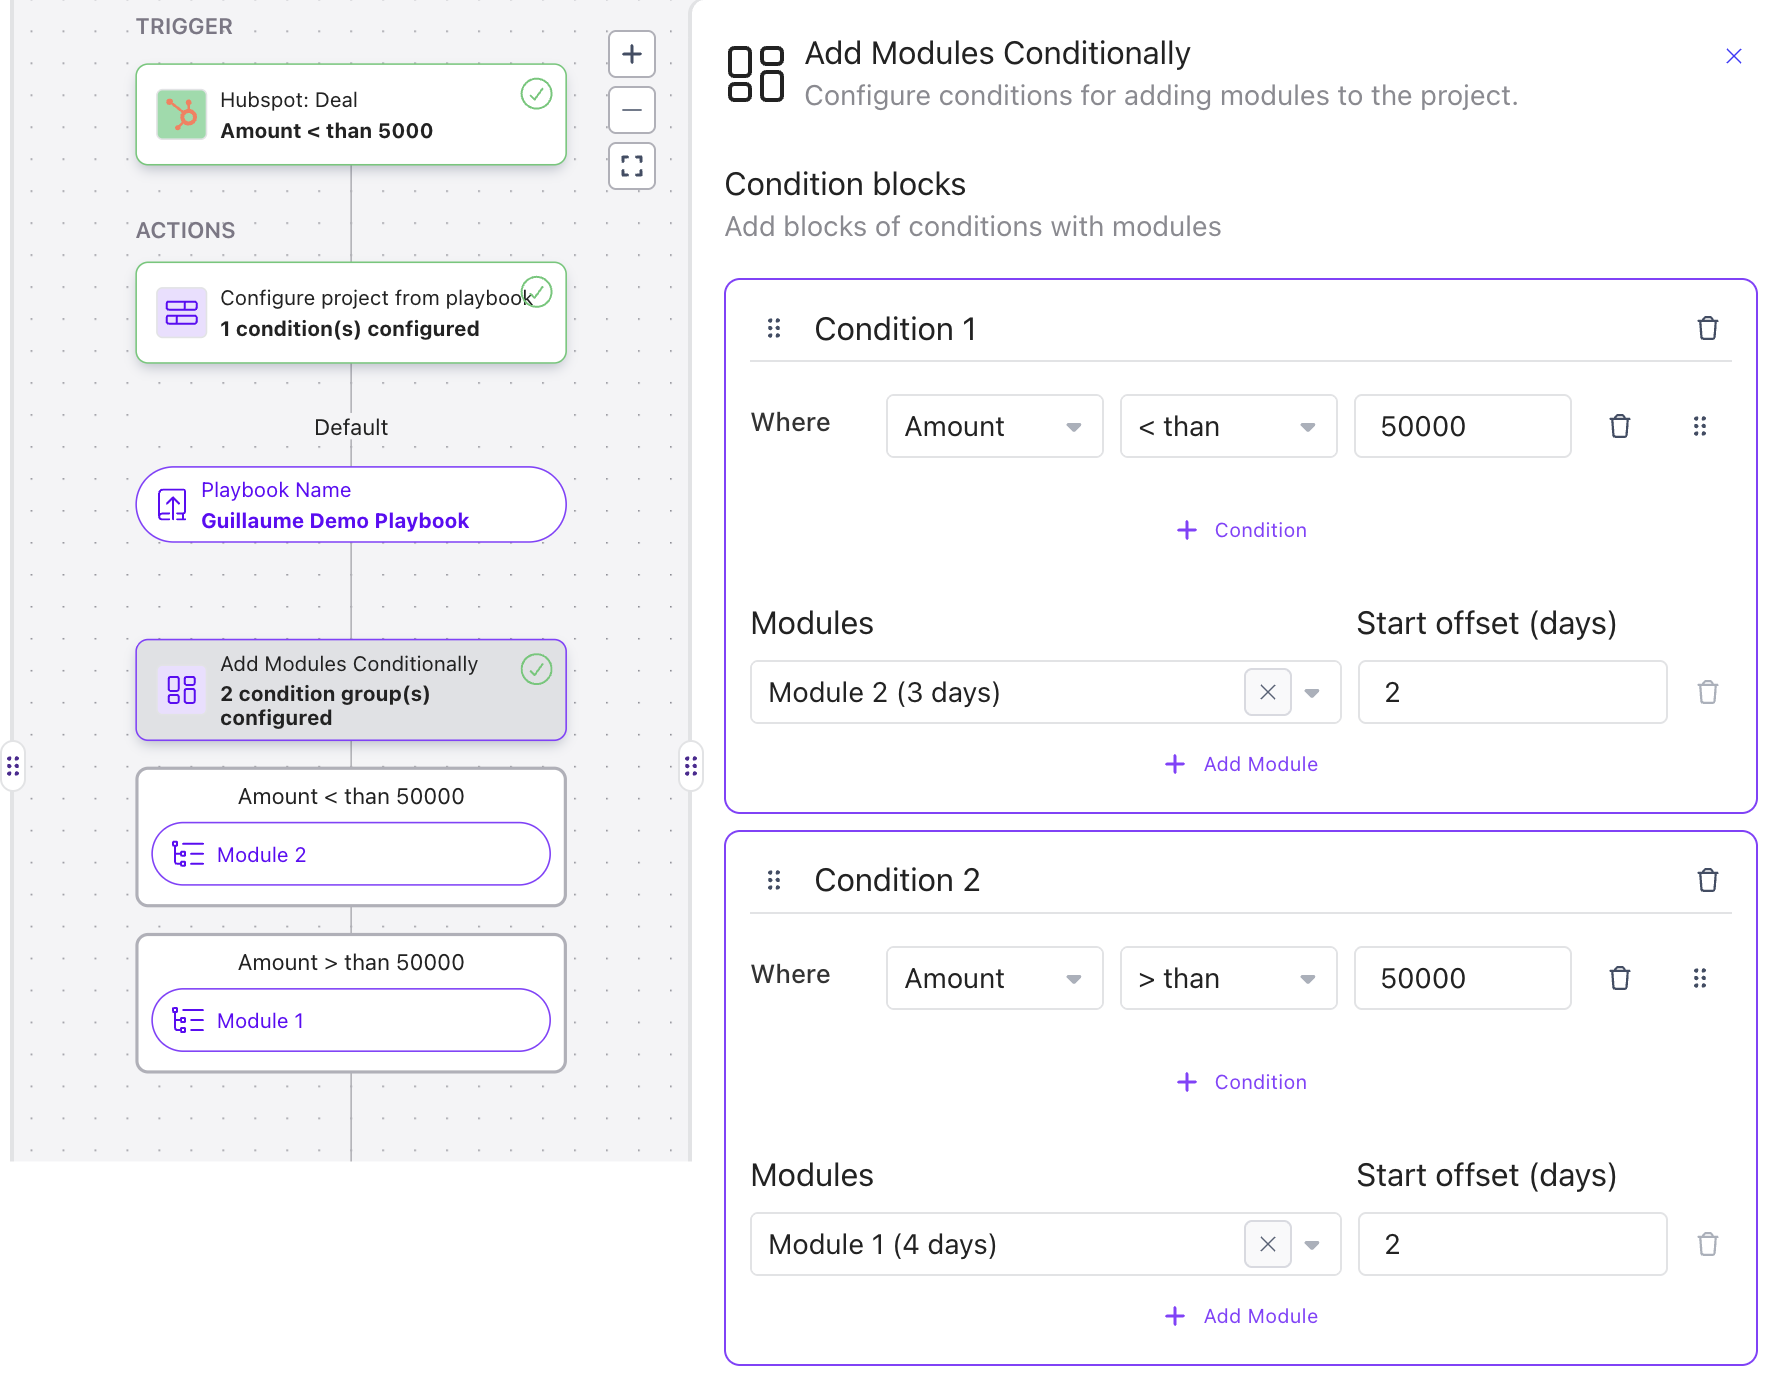Click fit-to-screen canvas control
The width and height of the screenshot is (1788, 1378).
[631, 165]
